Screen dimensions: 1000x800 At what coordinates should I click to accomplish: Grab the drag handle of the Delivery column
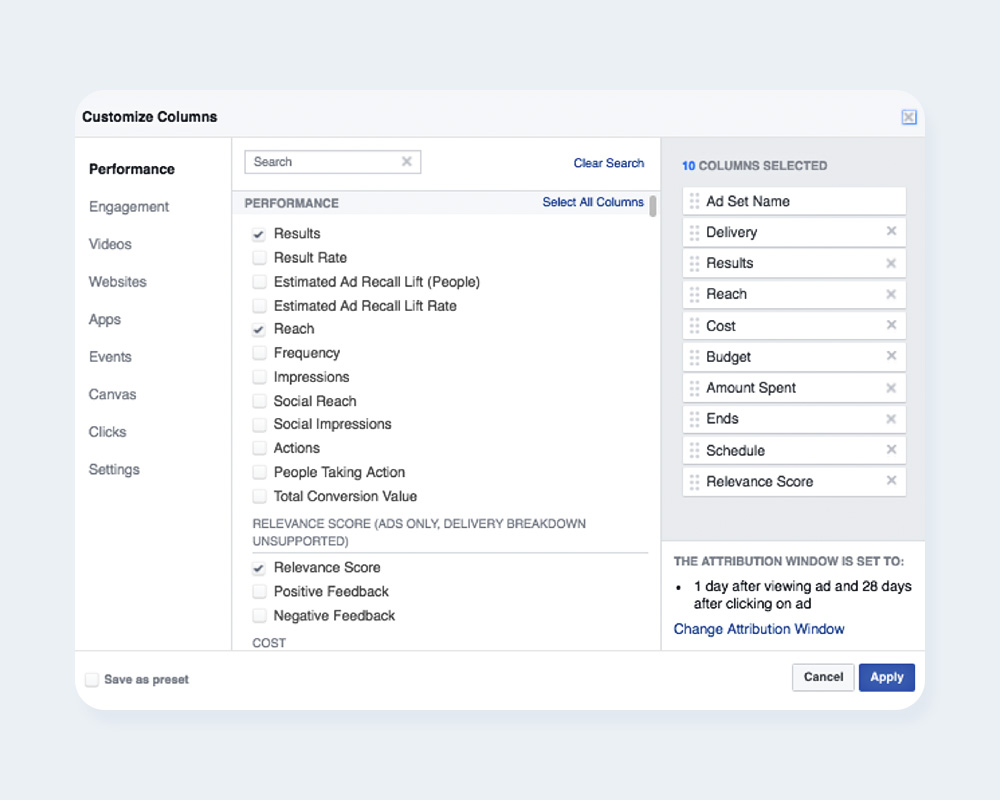tap(694, 232)
